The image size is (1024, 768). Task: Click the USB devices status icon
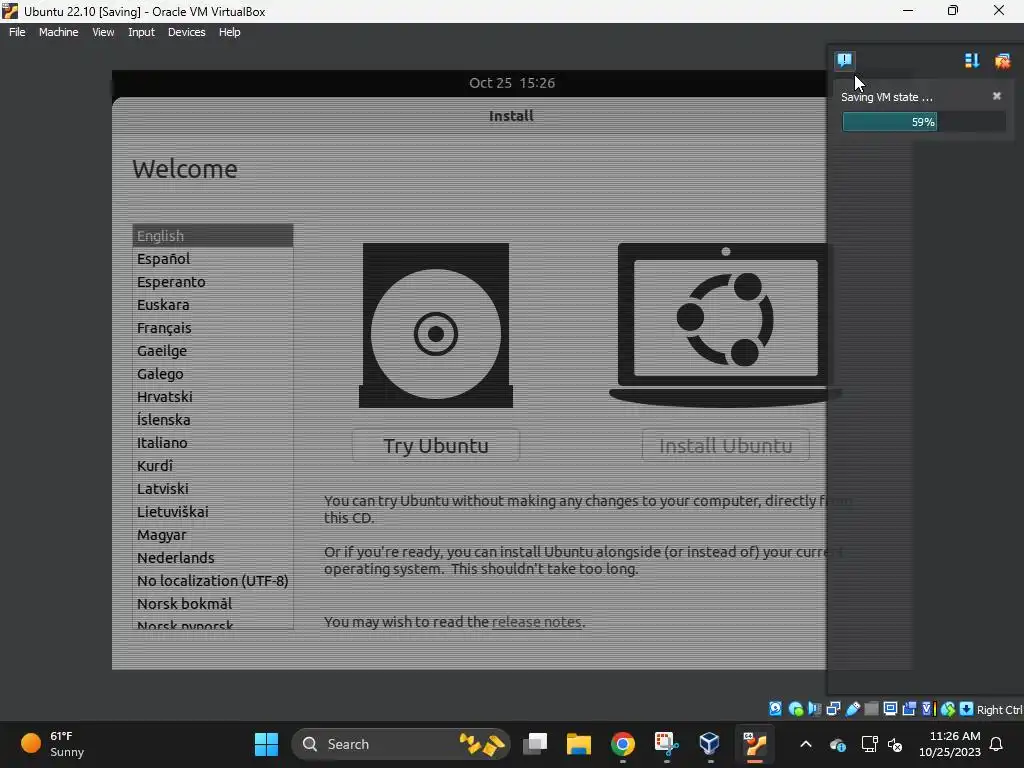[x=852, y=709]
